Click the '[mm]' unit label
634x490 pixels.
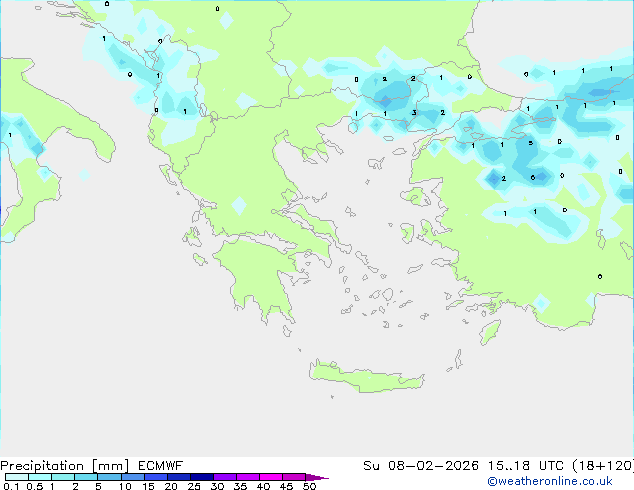point(110,466)
